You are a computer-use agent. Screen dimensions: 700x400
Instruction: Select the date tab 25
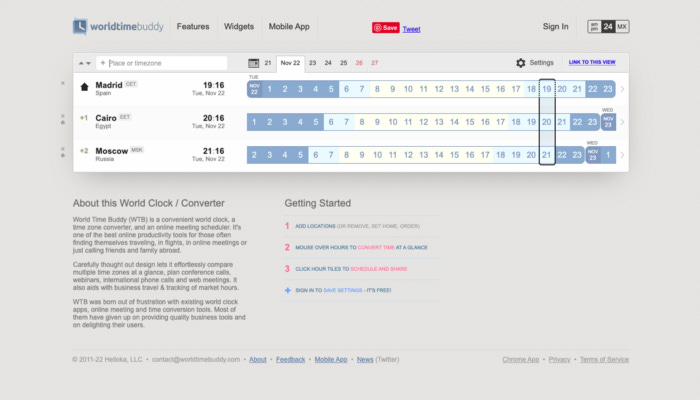pos(343,63)
